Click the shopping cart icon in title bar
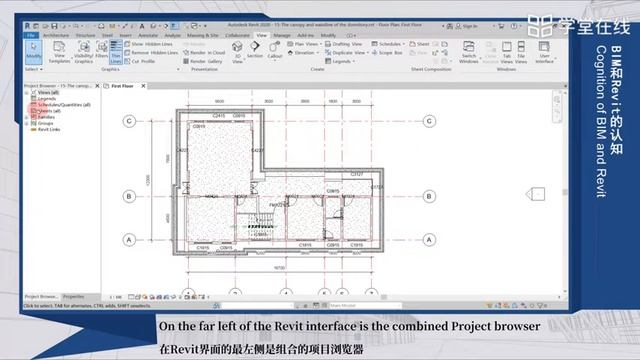Viewport: 640px width, 360px height. point(502,26)
